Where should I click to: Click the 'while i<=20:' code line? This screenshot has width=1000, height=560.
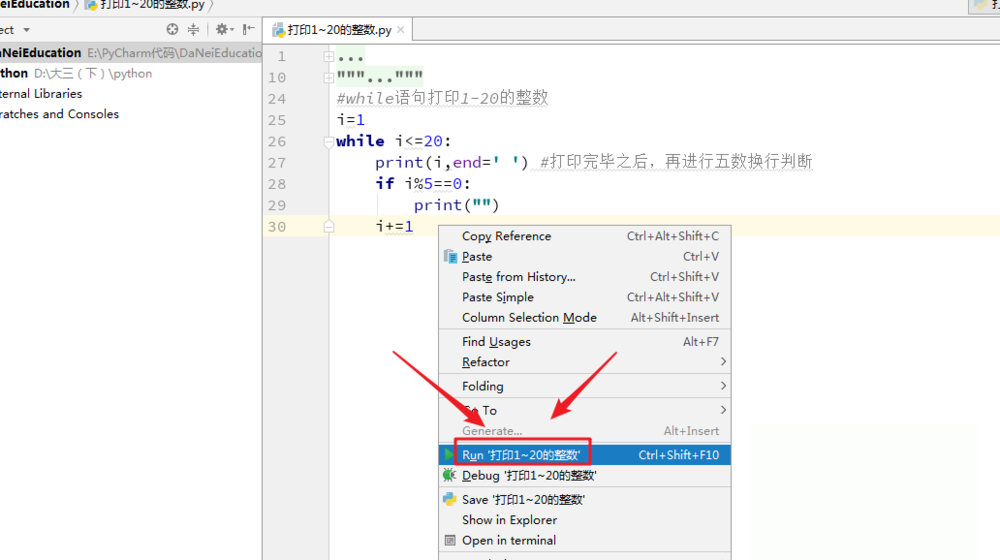(393, 142)
